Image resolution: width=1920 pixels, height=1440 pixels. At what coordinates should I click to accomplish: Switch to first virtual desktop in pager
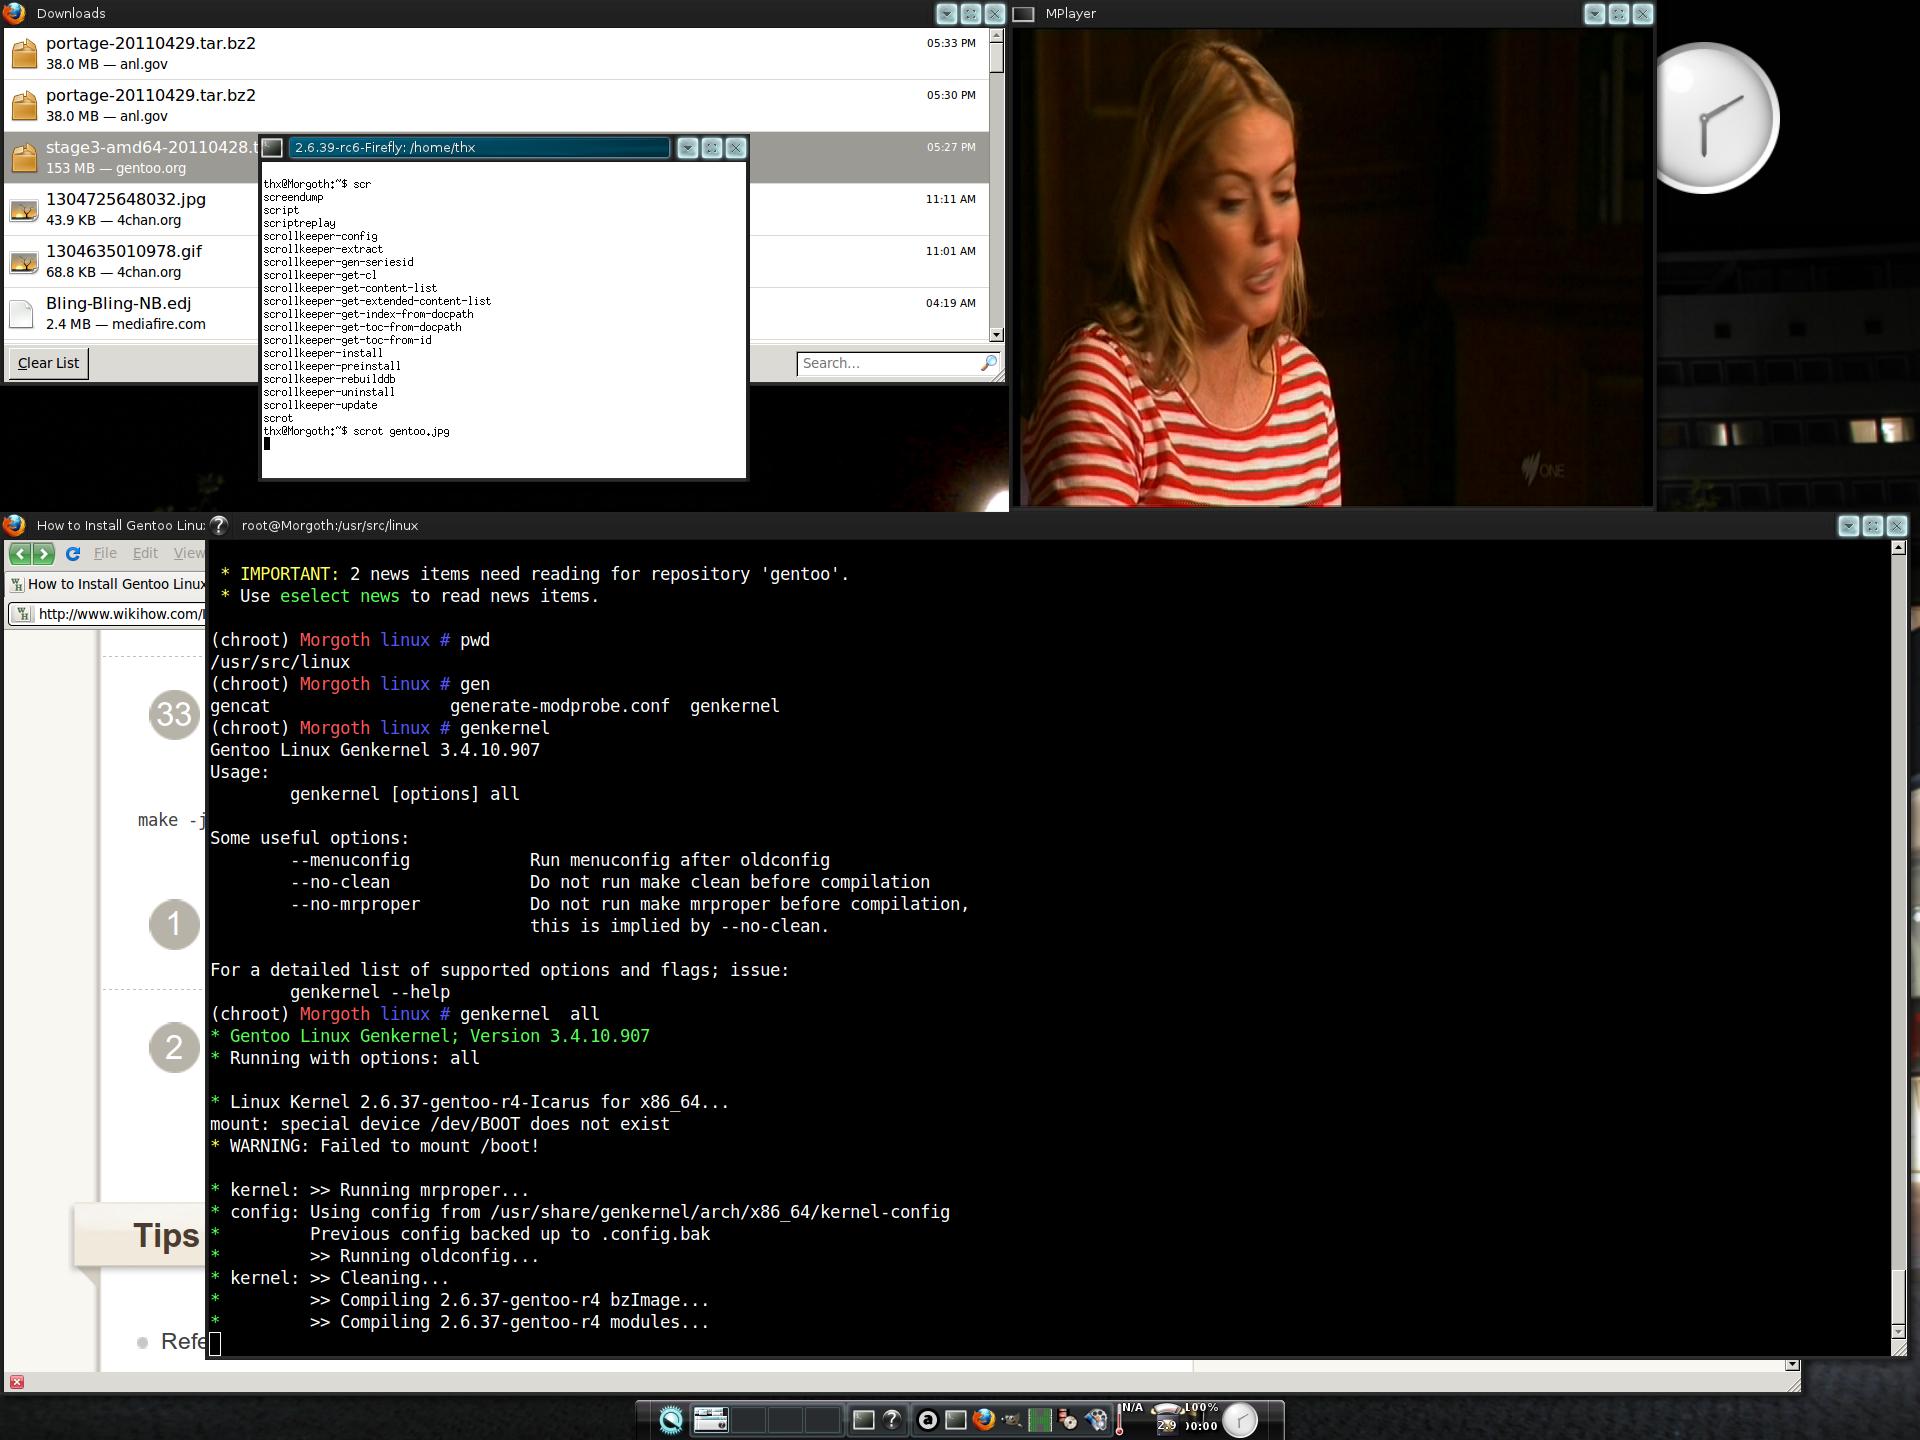(x=711, y=1420)
